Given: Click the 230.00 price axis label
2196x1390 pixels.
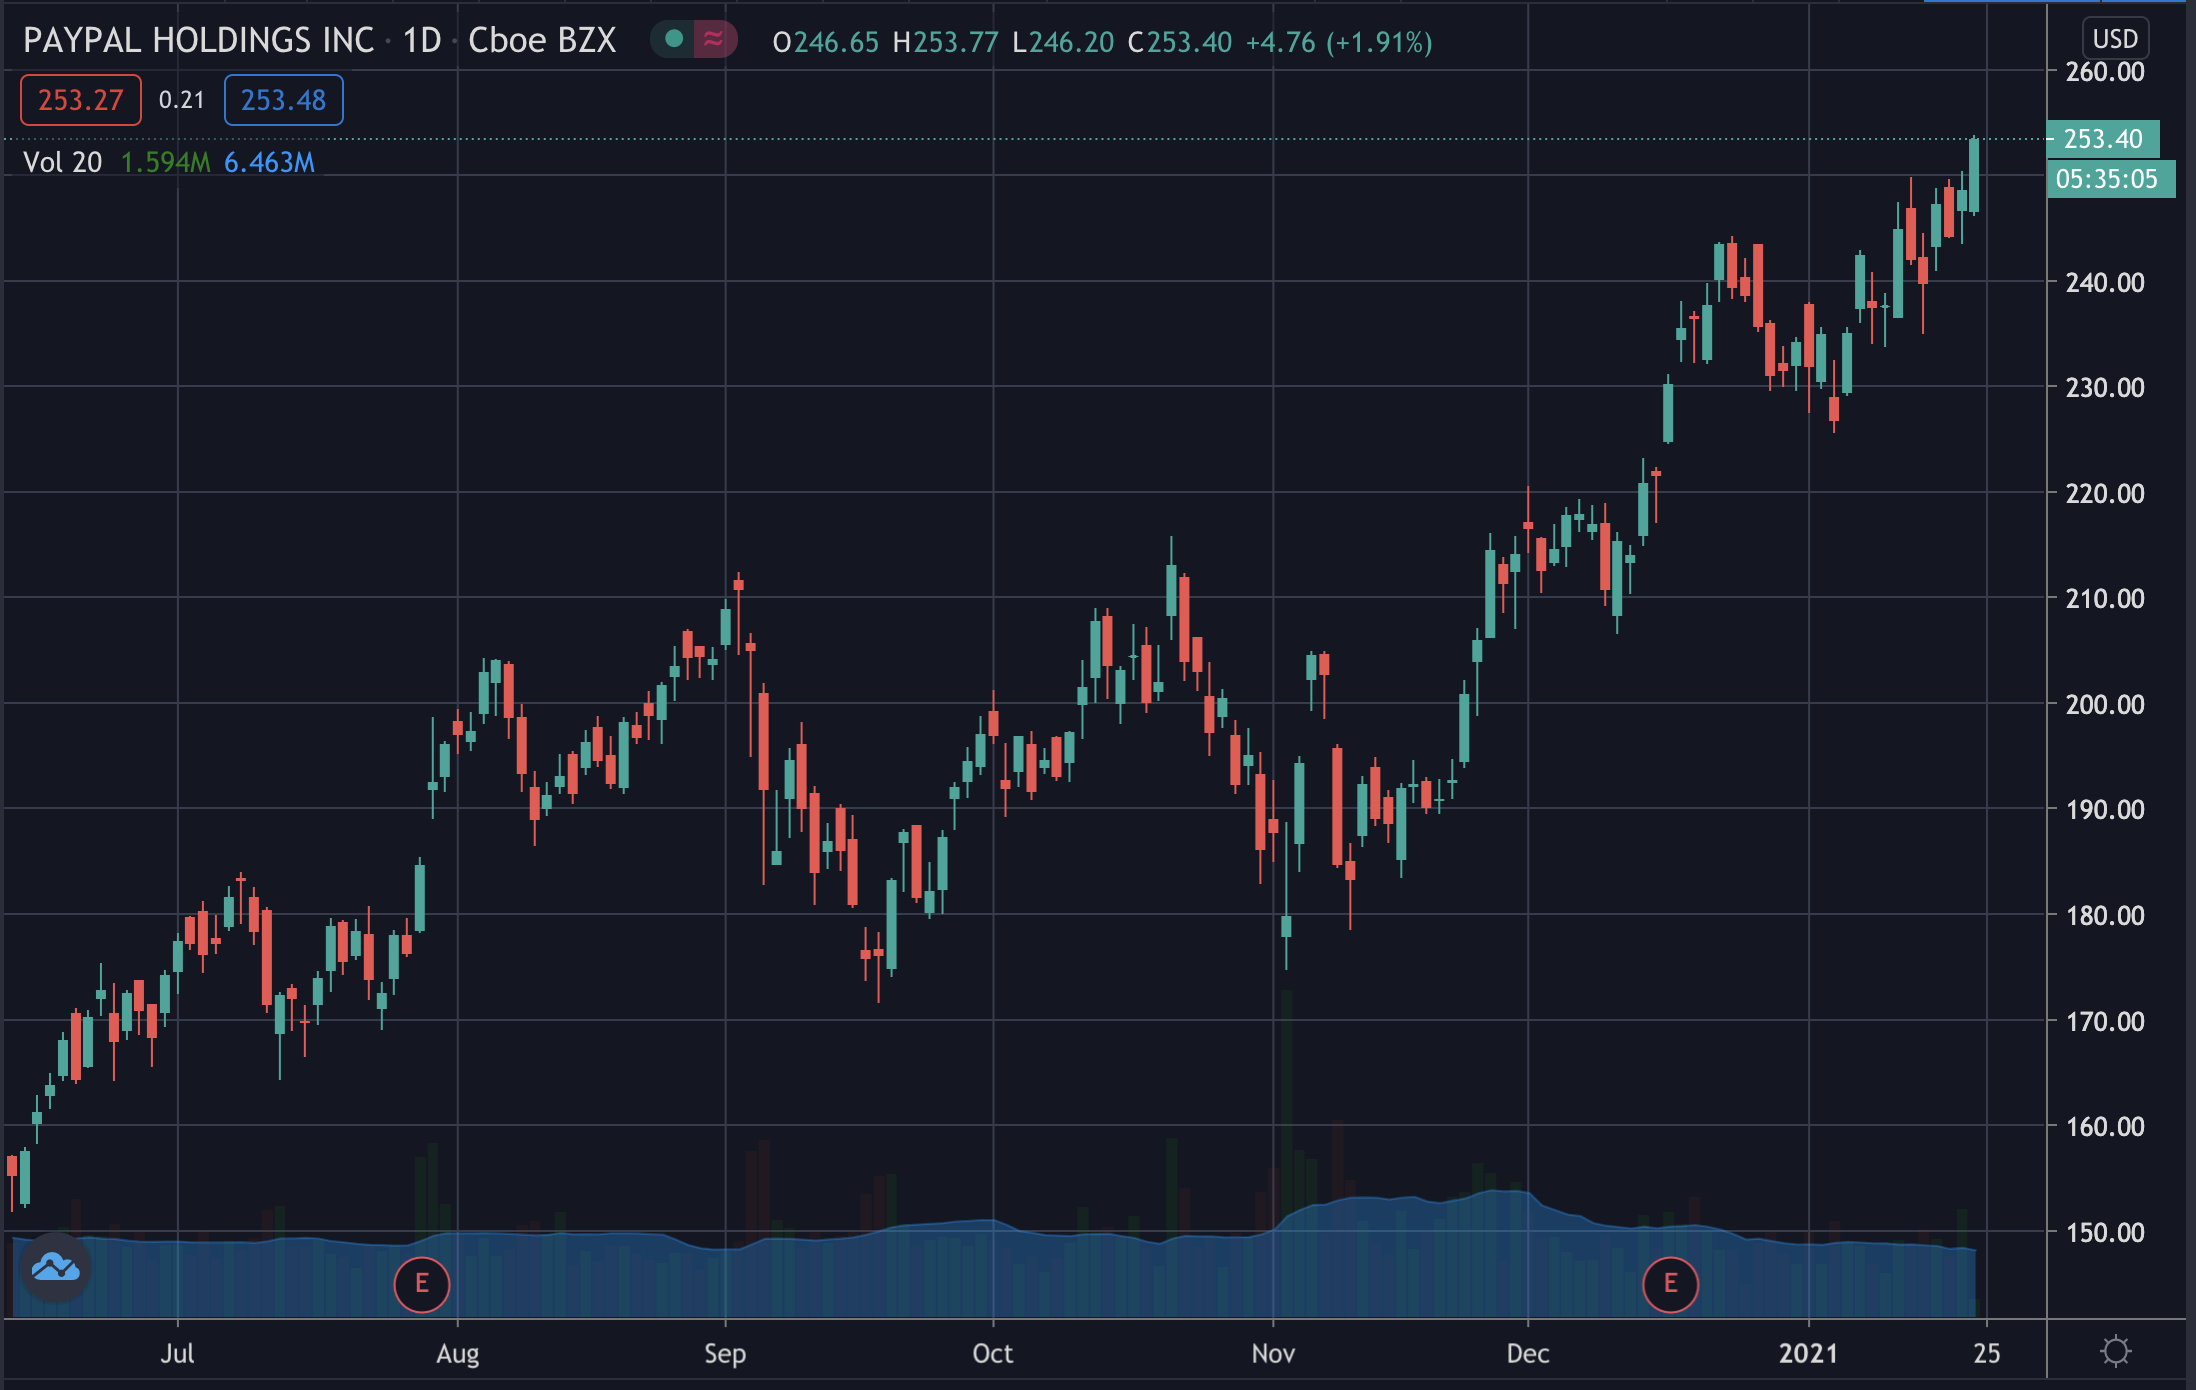Looking at the screenshot, I should coord(2105,387).
